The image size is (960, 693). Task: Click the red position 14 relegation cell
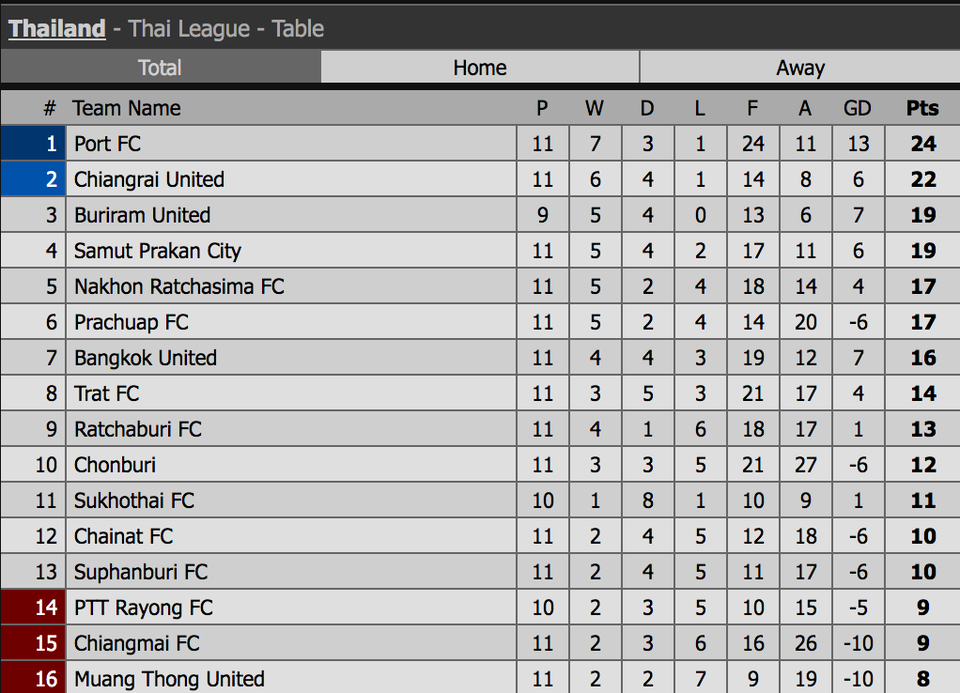(33, 608)
